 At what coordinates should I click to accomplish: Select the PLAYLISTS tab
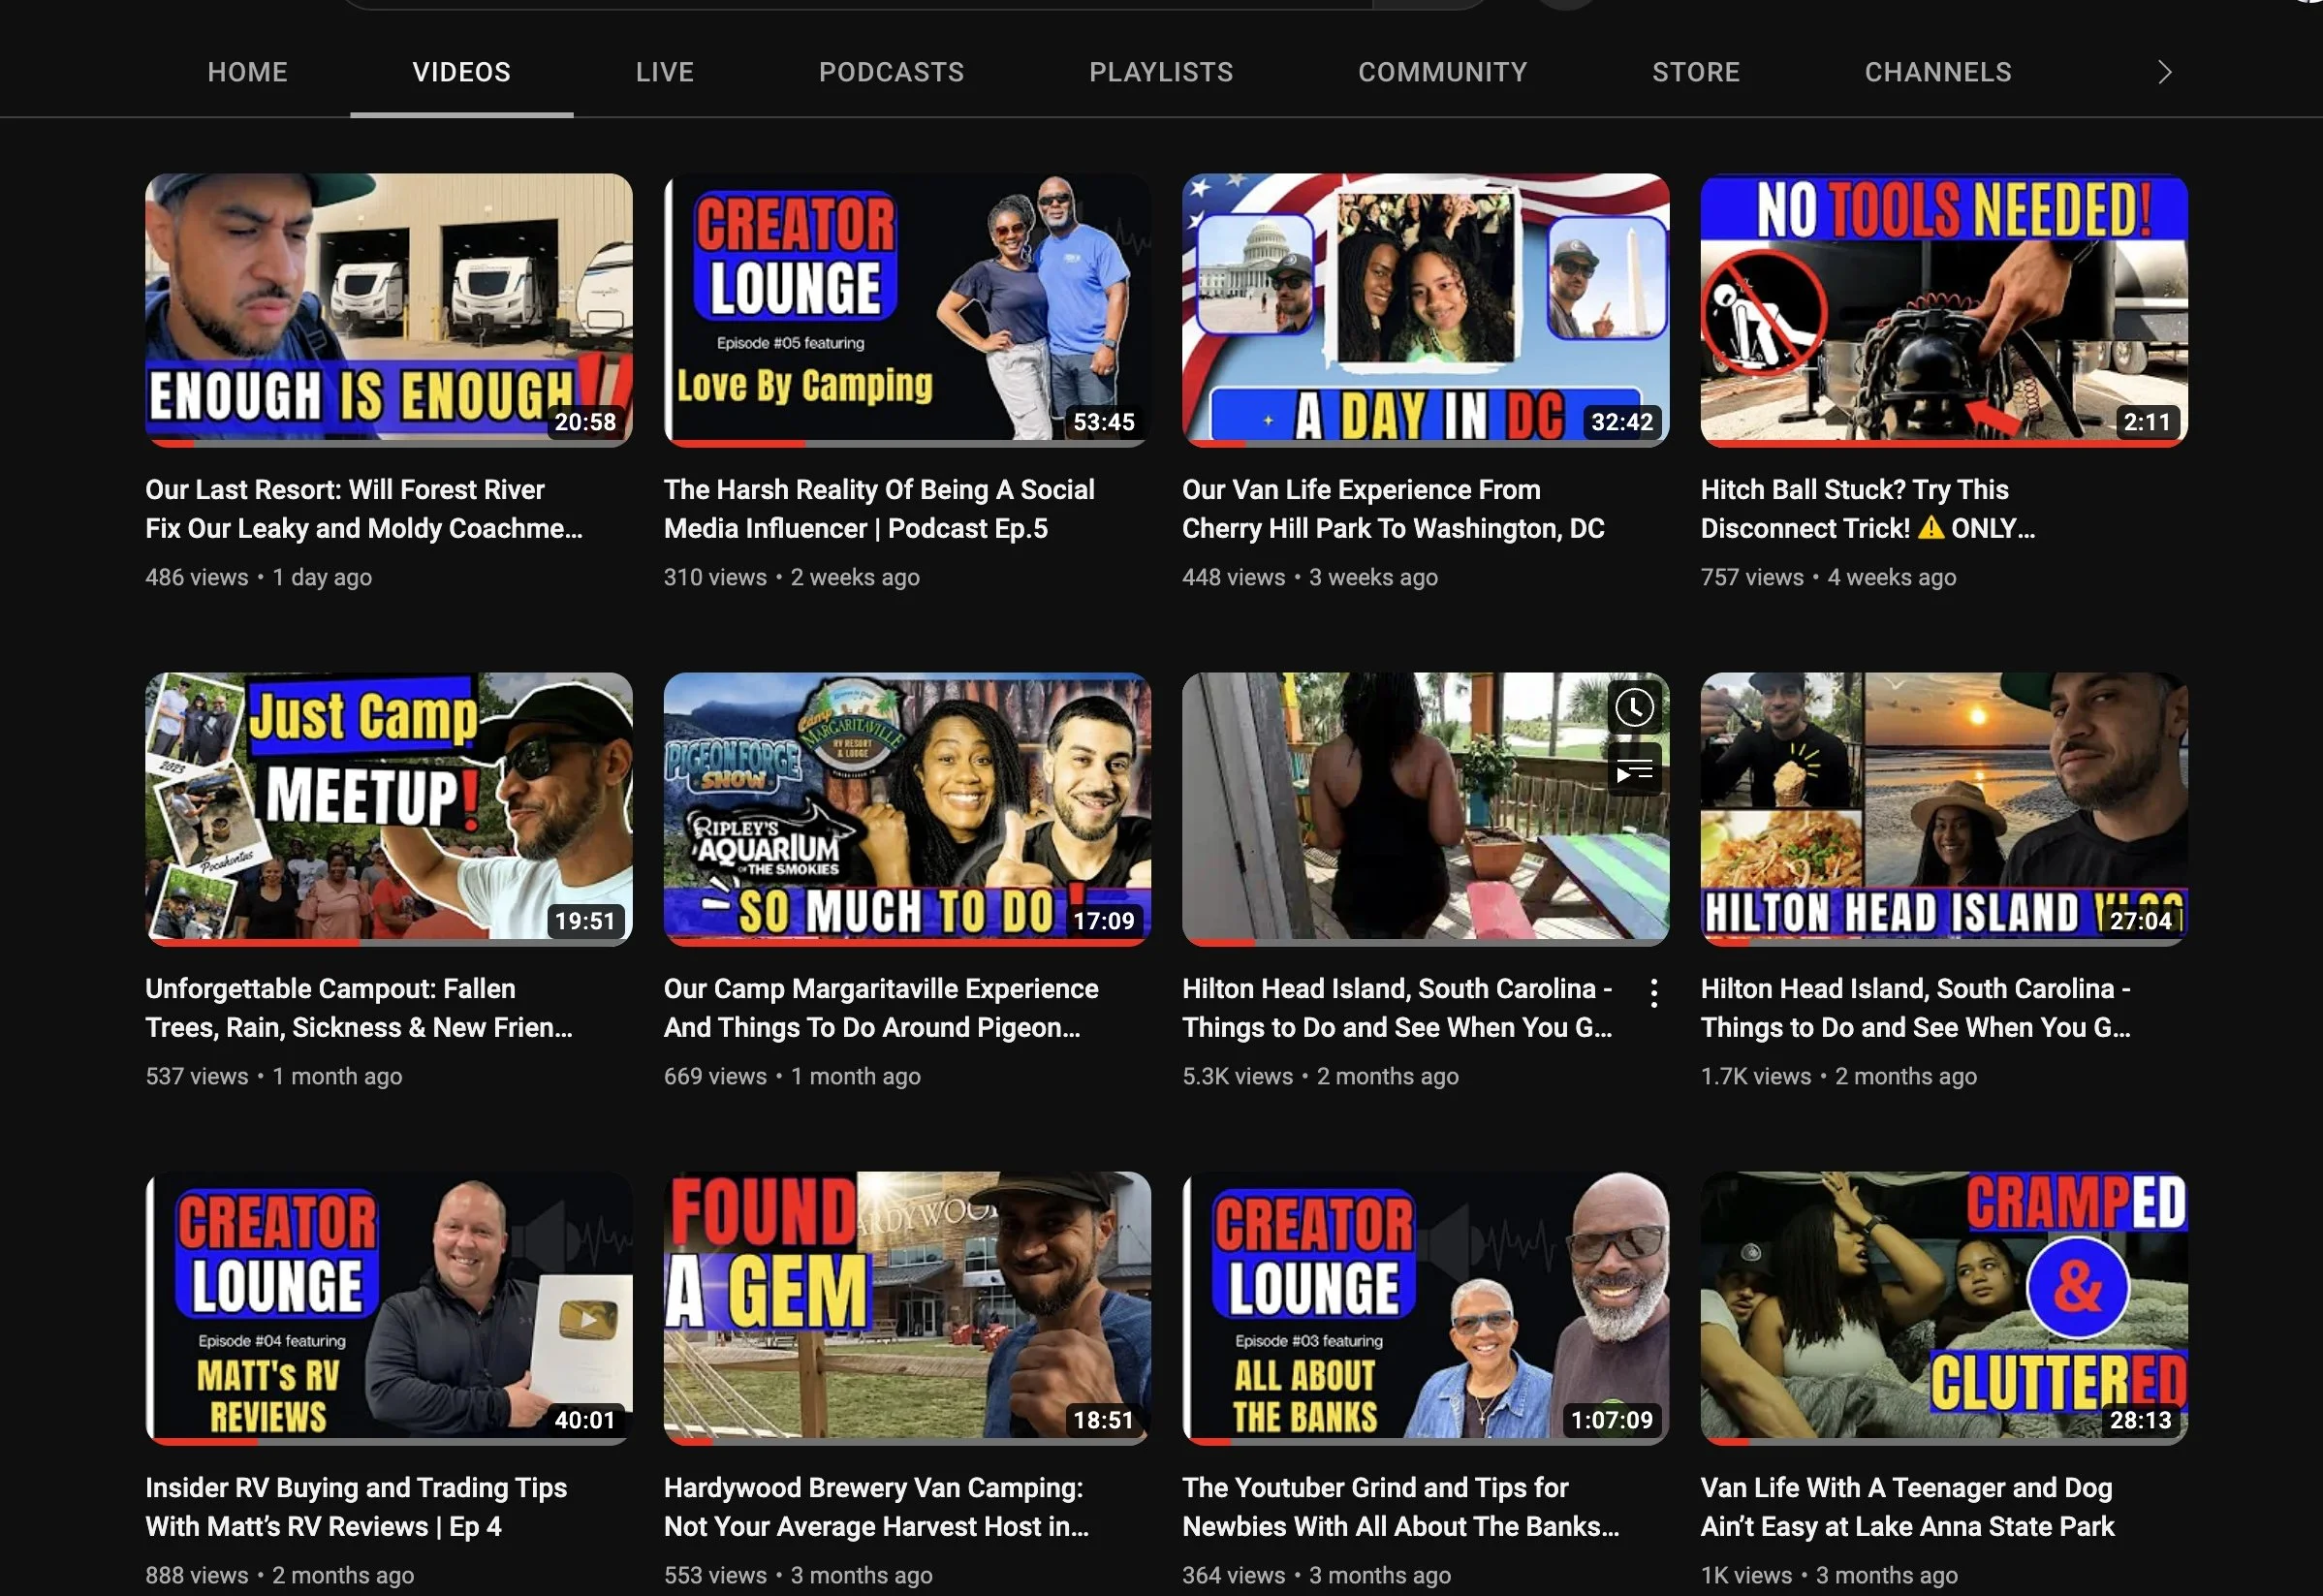click(x=1160, y=71)
